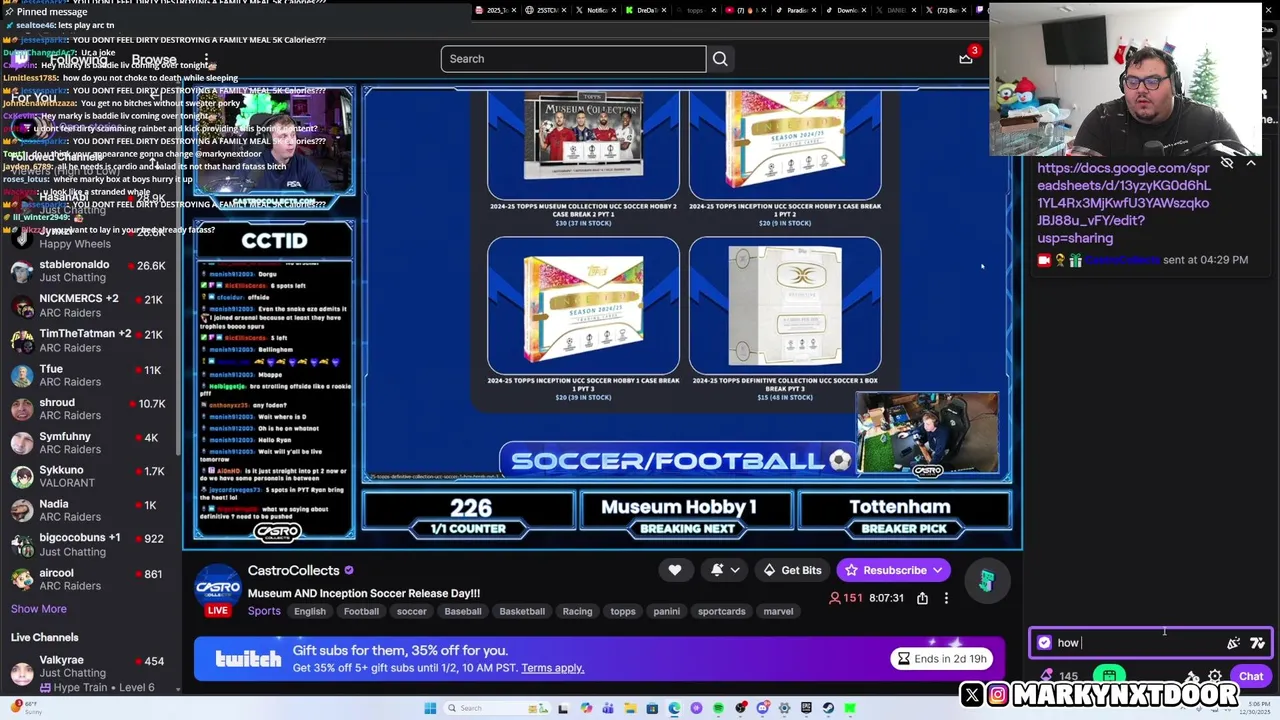This screenshot has width=1280, height=720.
Task: Select the Football tag
Action: (x=361, y=611)
